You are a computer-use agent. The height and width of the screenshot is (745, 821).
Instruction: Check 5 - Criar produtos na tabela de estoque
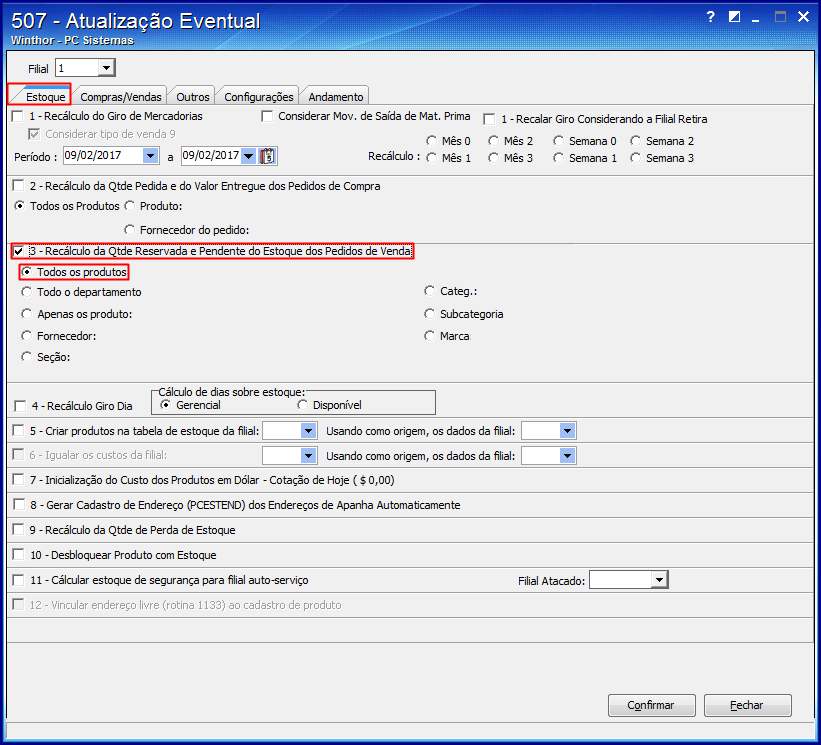pos(18,430)
